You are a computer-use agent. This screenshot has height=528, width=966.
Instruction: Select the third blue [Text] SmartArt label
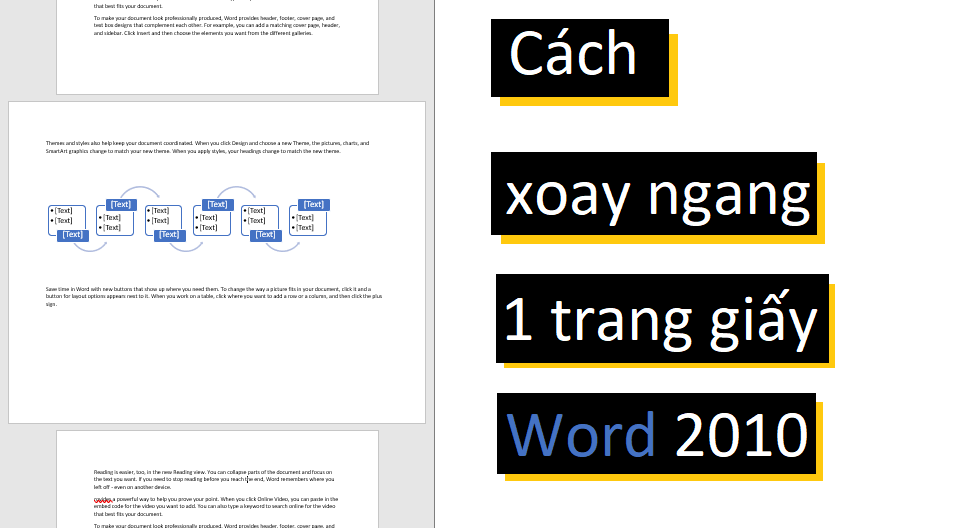(x=168, y=235)
